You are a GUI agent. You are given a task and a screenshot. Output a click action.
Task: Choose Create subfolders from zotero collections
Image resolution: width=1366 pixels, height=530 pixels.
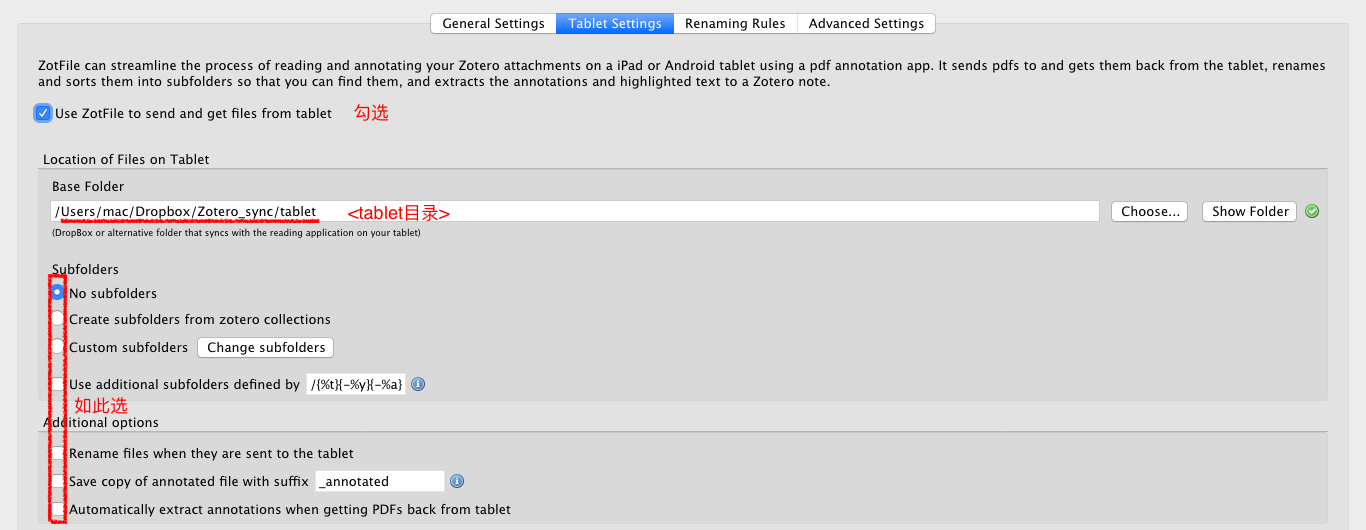pyautogui.click(x=58, y=319)
